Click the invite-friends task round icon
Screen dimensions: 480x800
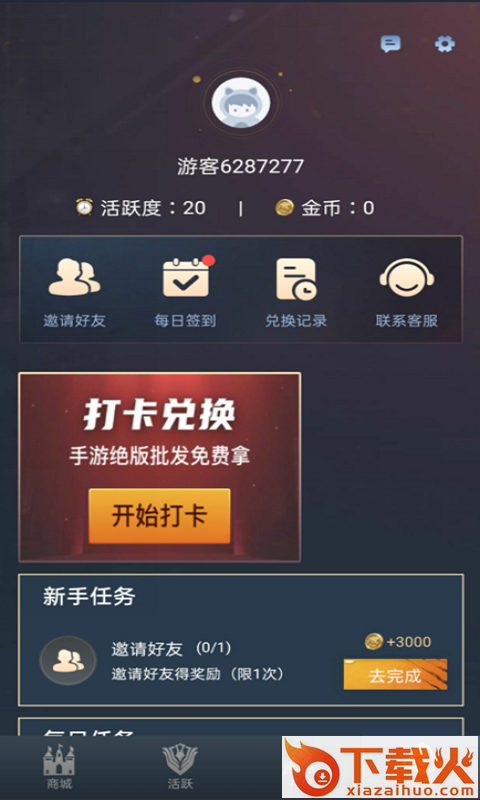(68, 660)
